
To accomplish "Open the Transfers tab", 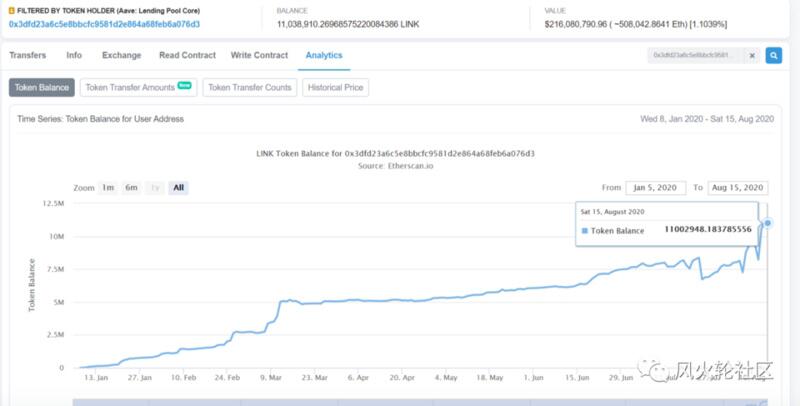I will point(28,55).
